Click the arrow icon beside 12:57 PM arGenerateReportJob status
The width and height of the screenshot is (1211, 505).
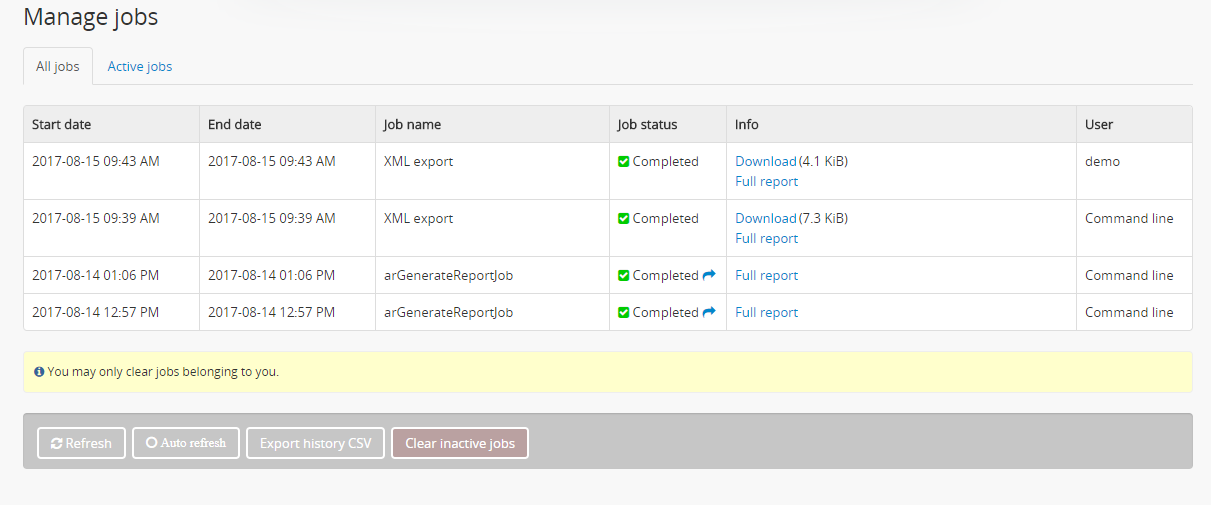(709, 312)
